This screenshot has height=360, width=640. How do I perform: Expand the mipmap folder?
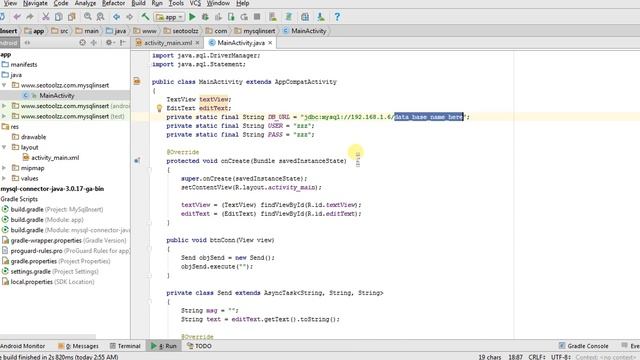click(x=4, y=168)
